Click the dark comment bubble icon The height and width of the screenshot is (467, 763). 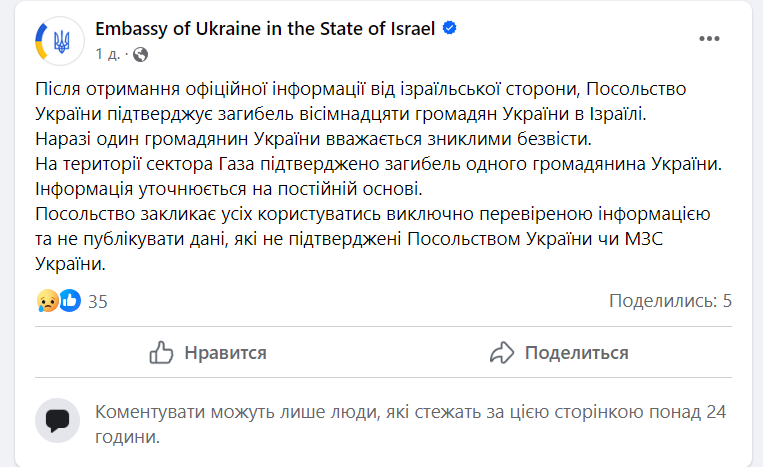tap(57, 421)
